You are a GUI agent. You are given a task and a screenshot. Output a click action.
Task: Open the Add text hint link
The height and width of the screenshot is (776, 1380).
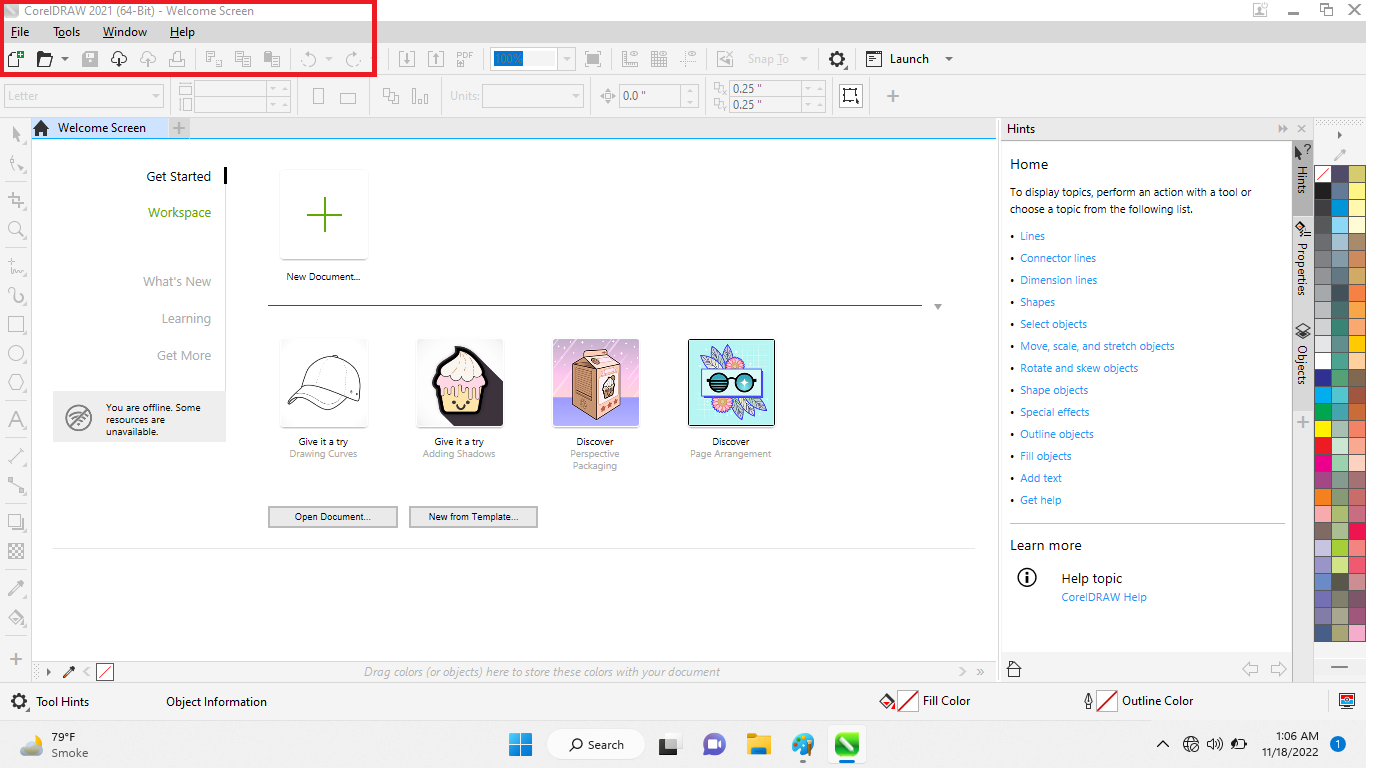pos(1041,478)
